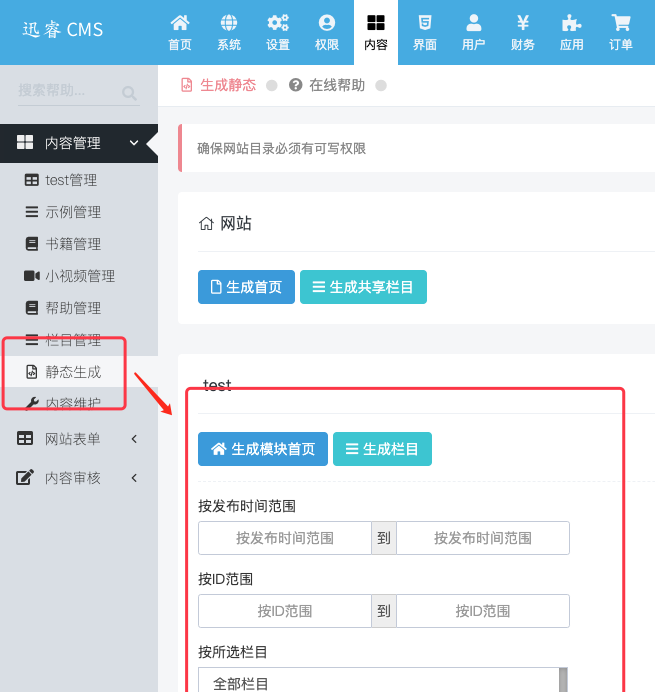
Task: Focus the end 按ID范围 field
Action: pos(483,611)
